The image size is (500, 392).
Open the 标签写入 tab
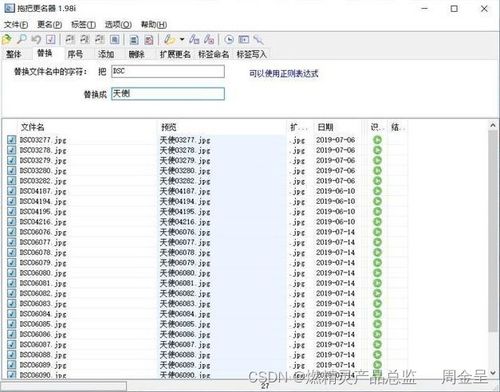point(252,54)
